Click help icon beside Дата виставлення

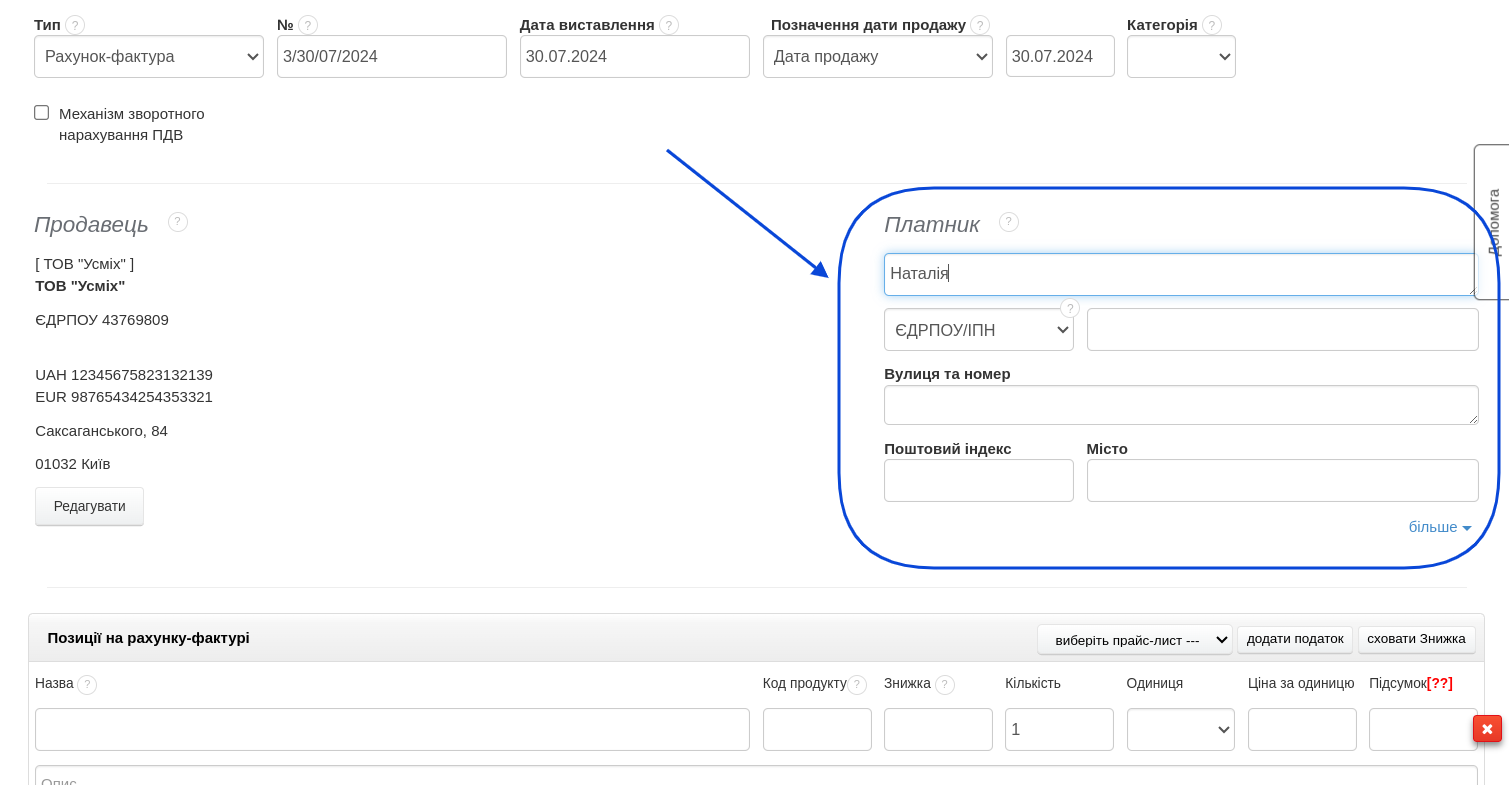[669, 25]
